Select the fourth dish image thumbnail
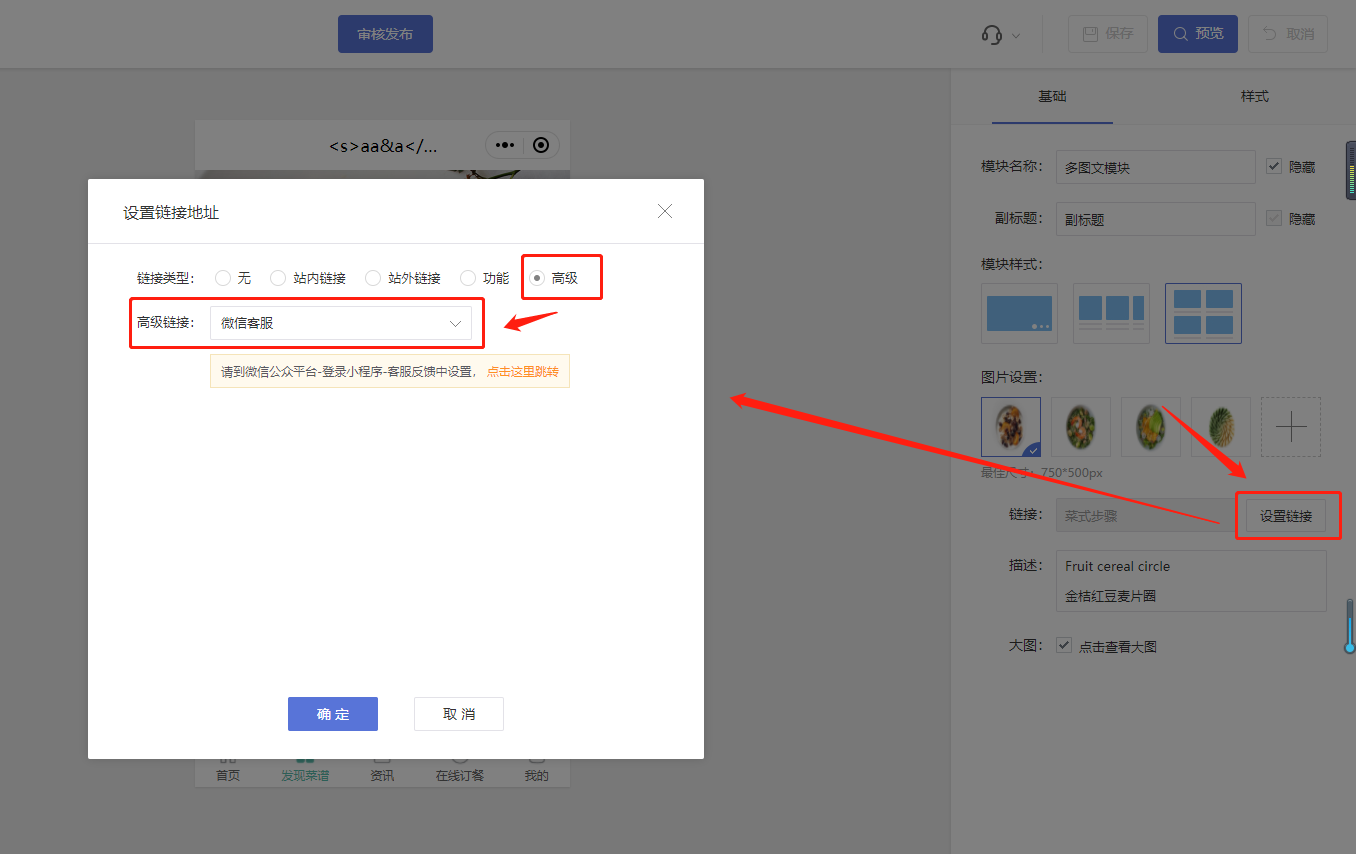The height and width of the screenshot is (854, 1356). point(1221,427)
